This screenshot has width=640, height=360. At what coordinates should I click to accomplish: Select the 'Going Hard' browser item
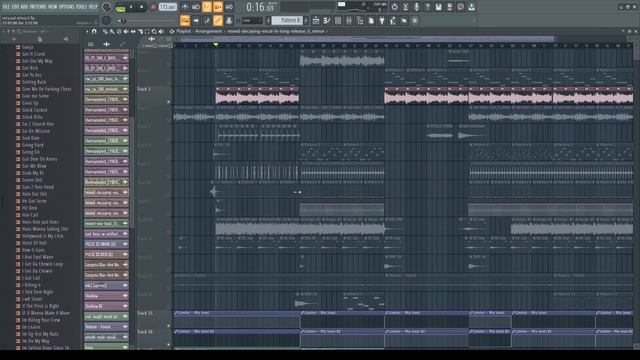click(x=33, y=145)
